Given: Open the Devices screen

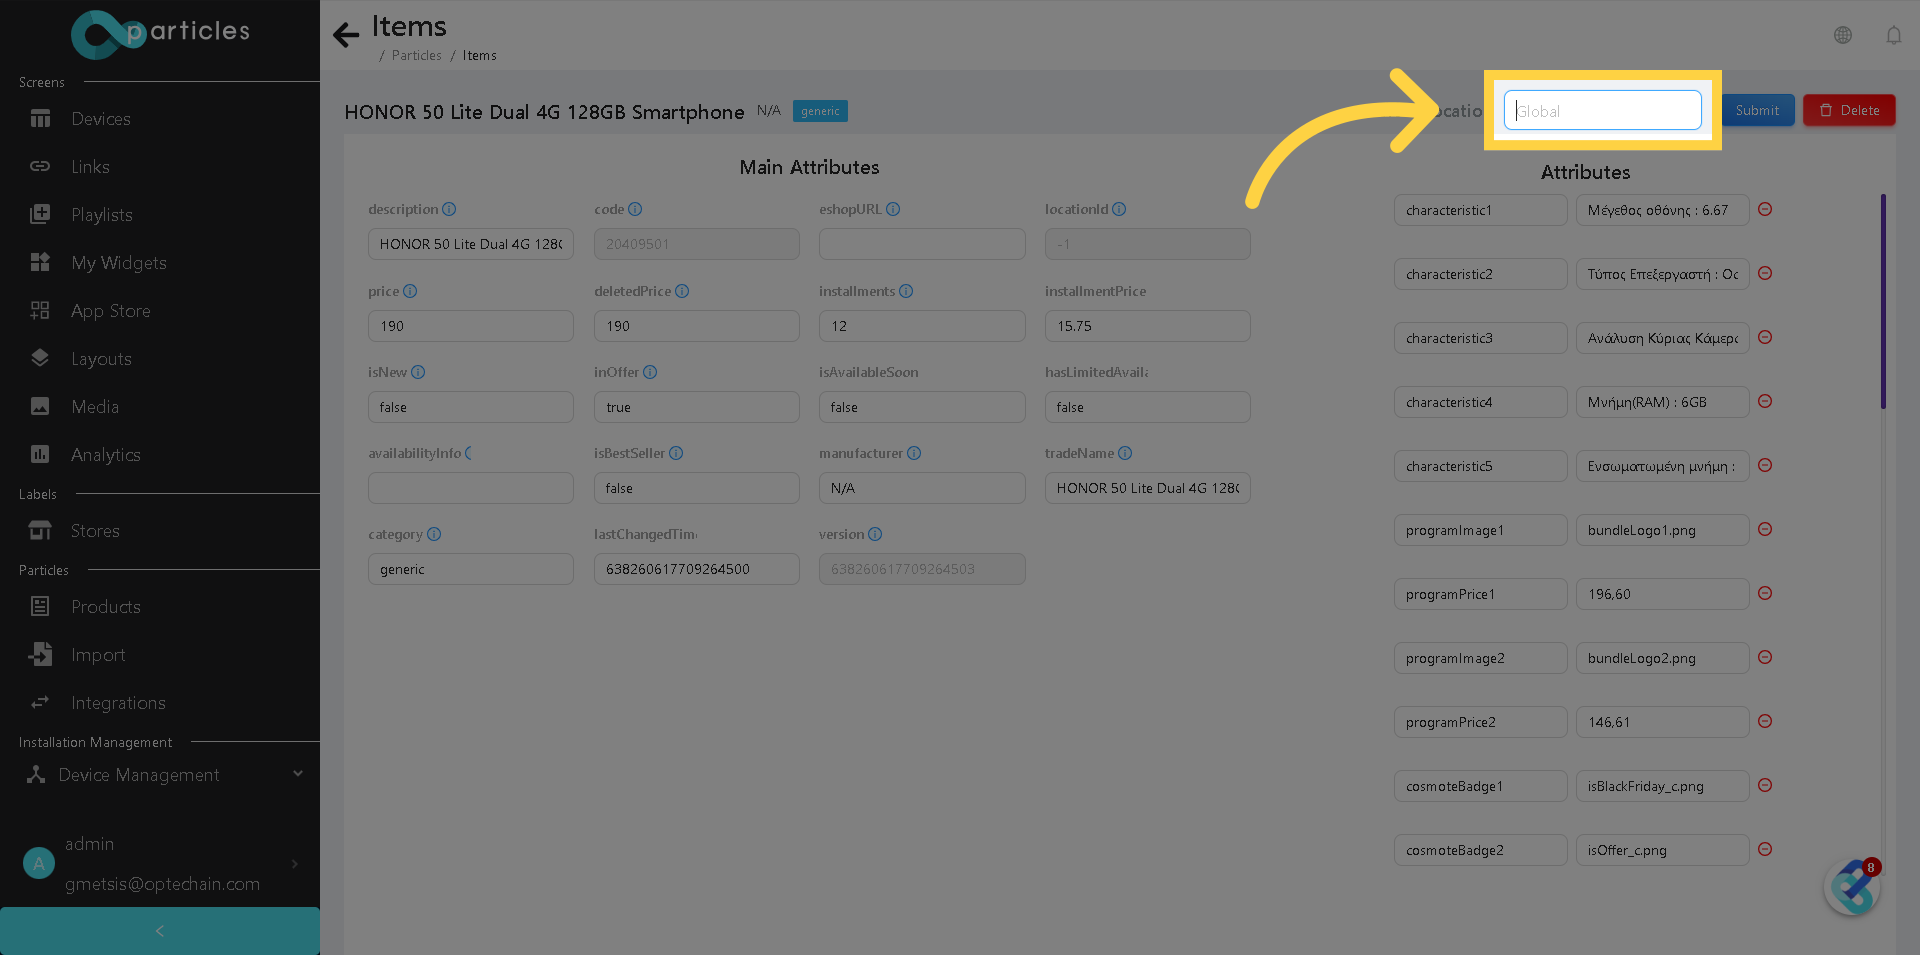Looking at the screenshot, I should [100, 119].
